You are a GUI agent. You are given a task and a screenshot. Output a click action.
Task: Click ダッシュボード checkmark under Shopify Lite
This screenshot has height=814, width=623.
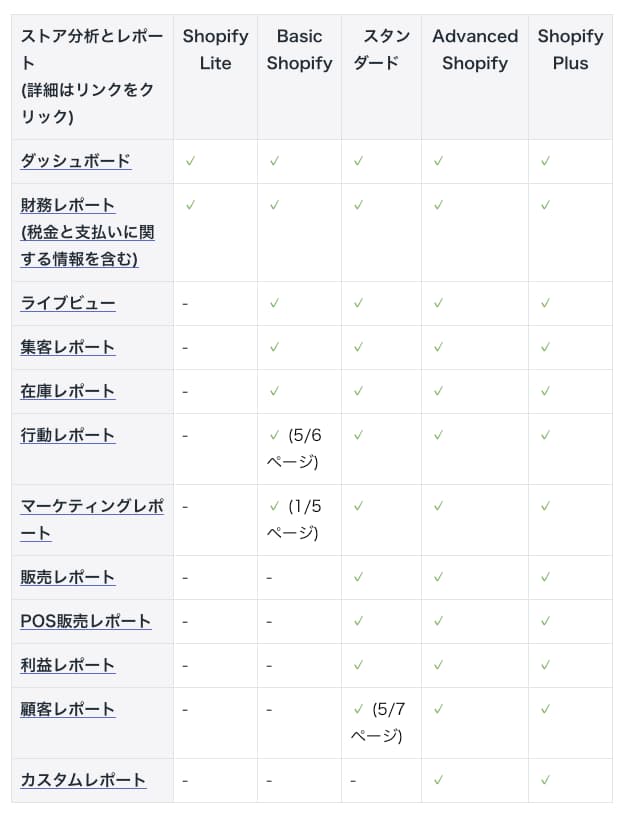coord(190,161)
